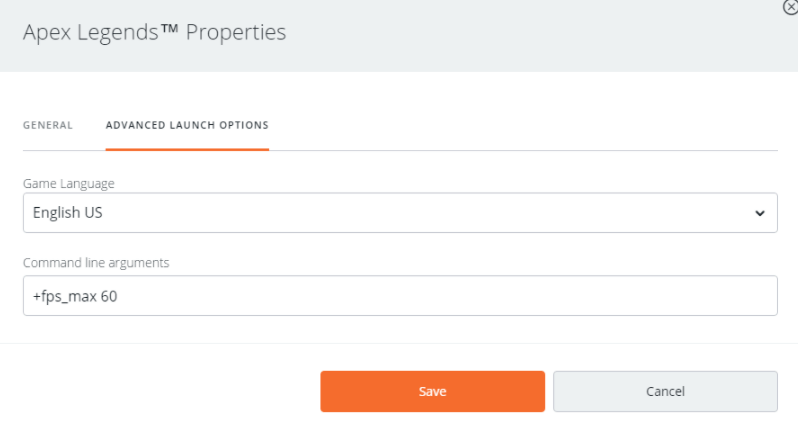This screenshot has width=798, height=427.
Task: Save the launch options
Action: pyautogui.click(x=432, y=391)
